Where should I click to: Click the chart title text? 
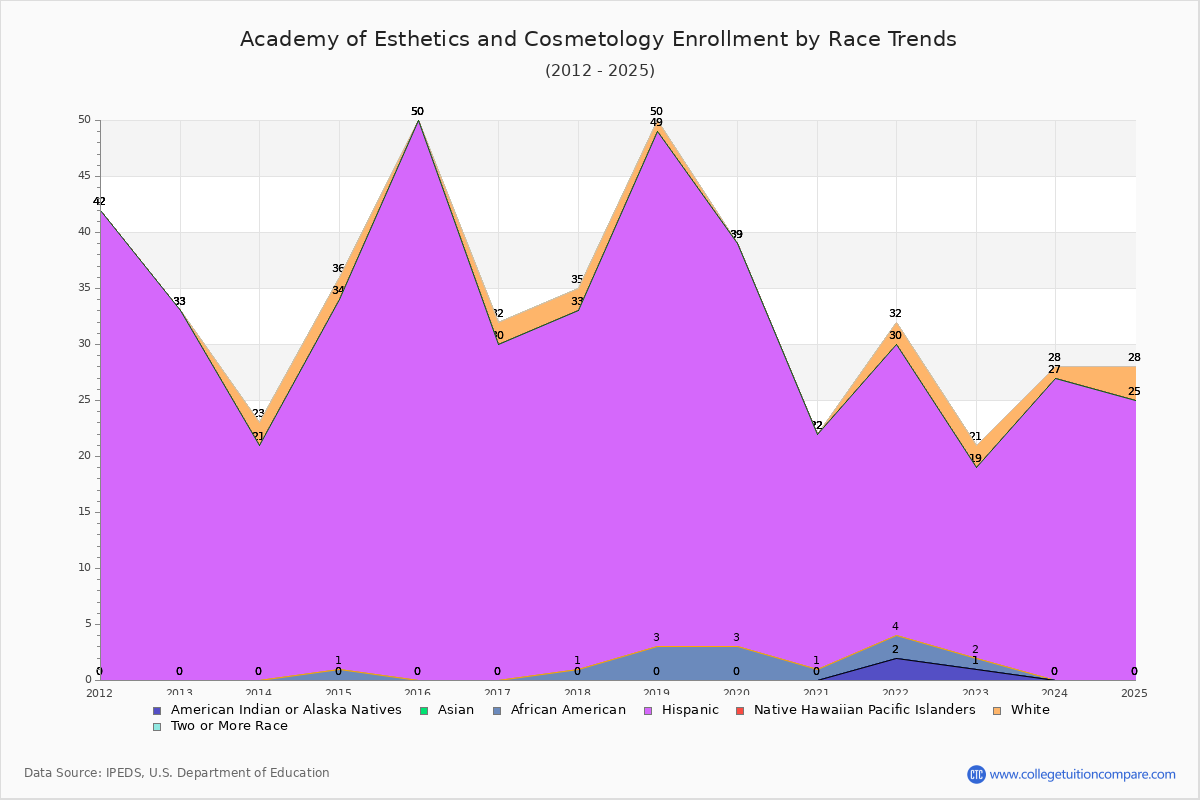click(x=598, y=39)
